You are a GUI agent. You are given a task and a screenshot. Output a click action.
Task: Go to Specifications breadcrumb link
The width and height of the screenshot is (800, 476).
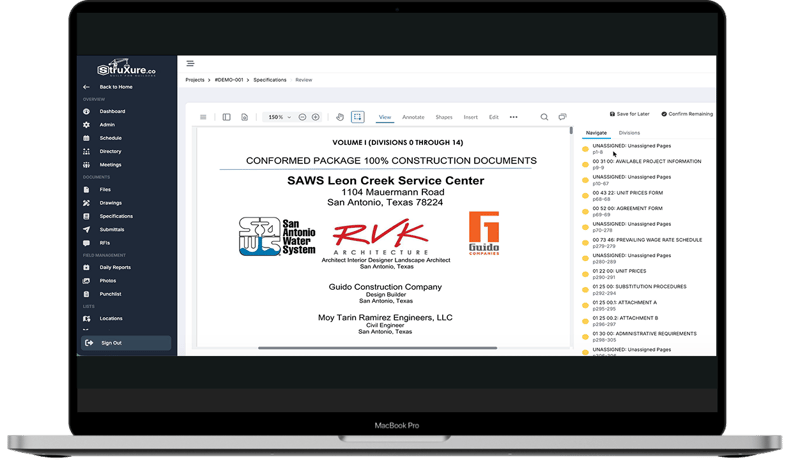click(x=270, y=80)
